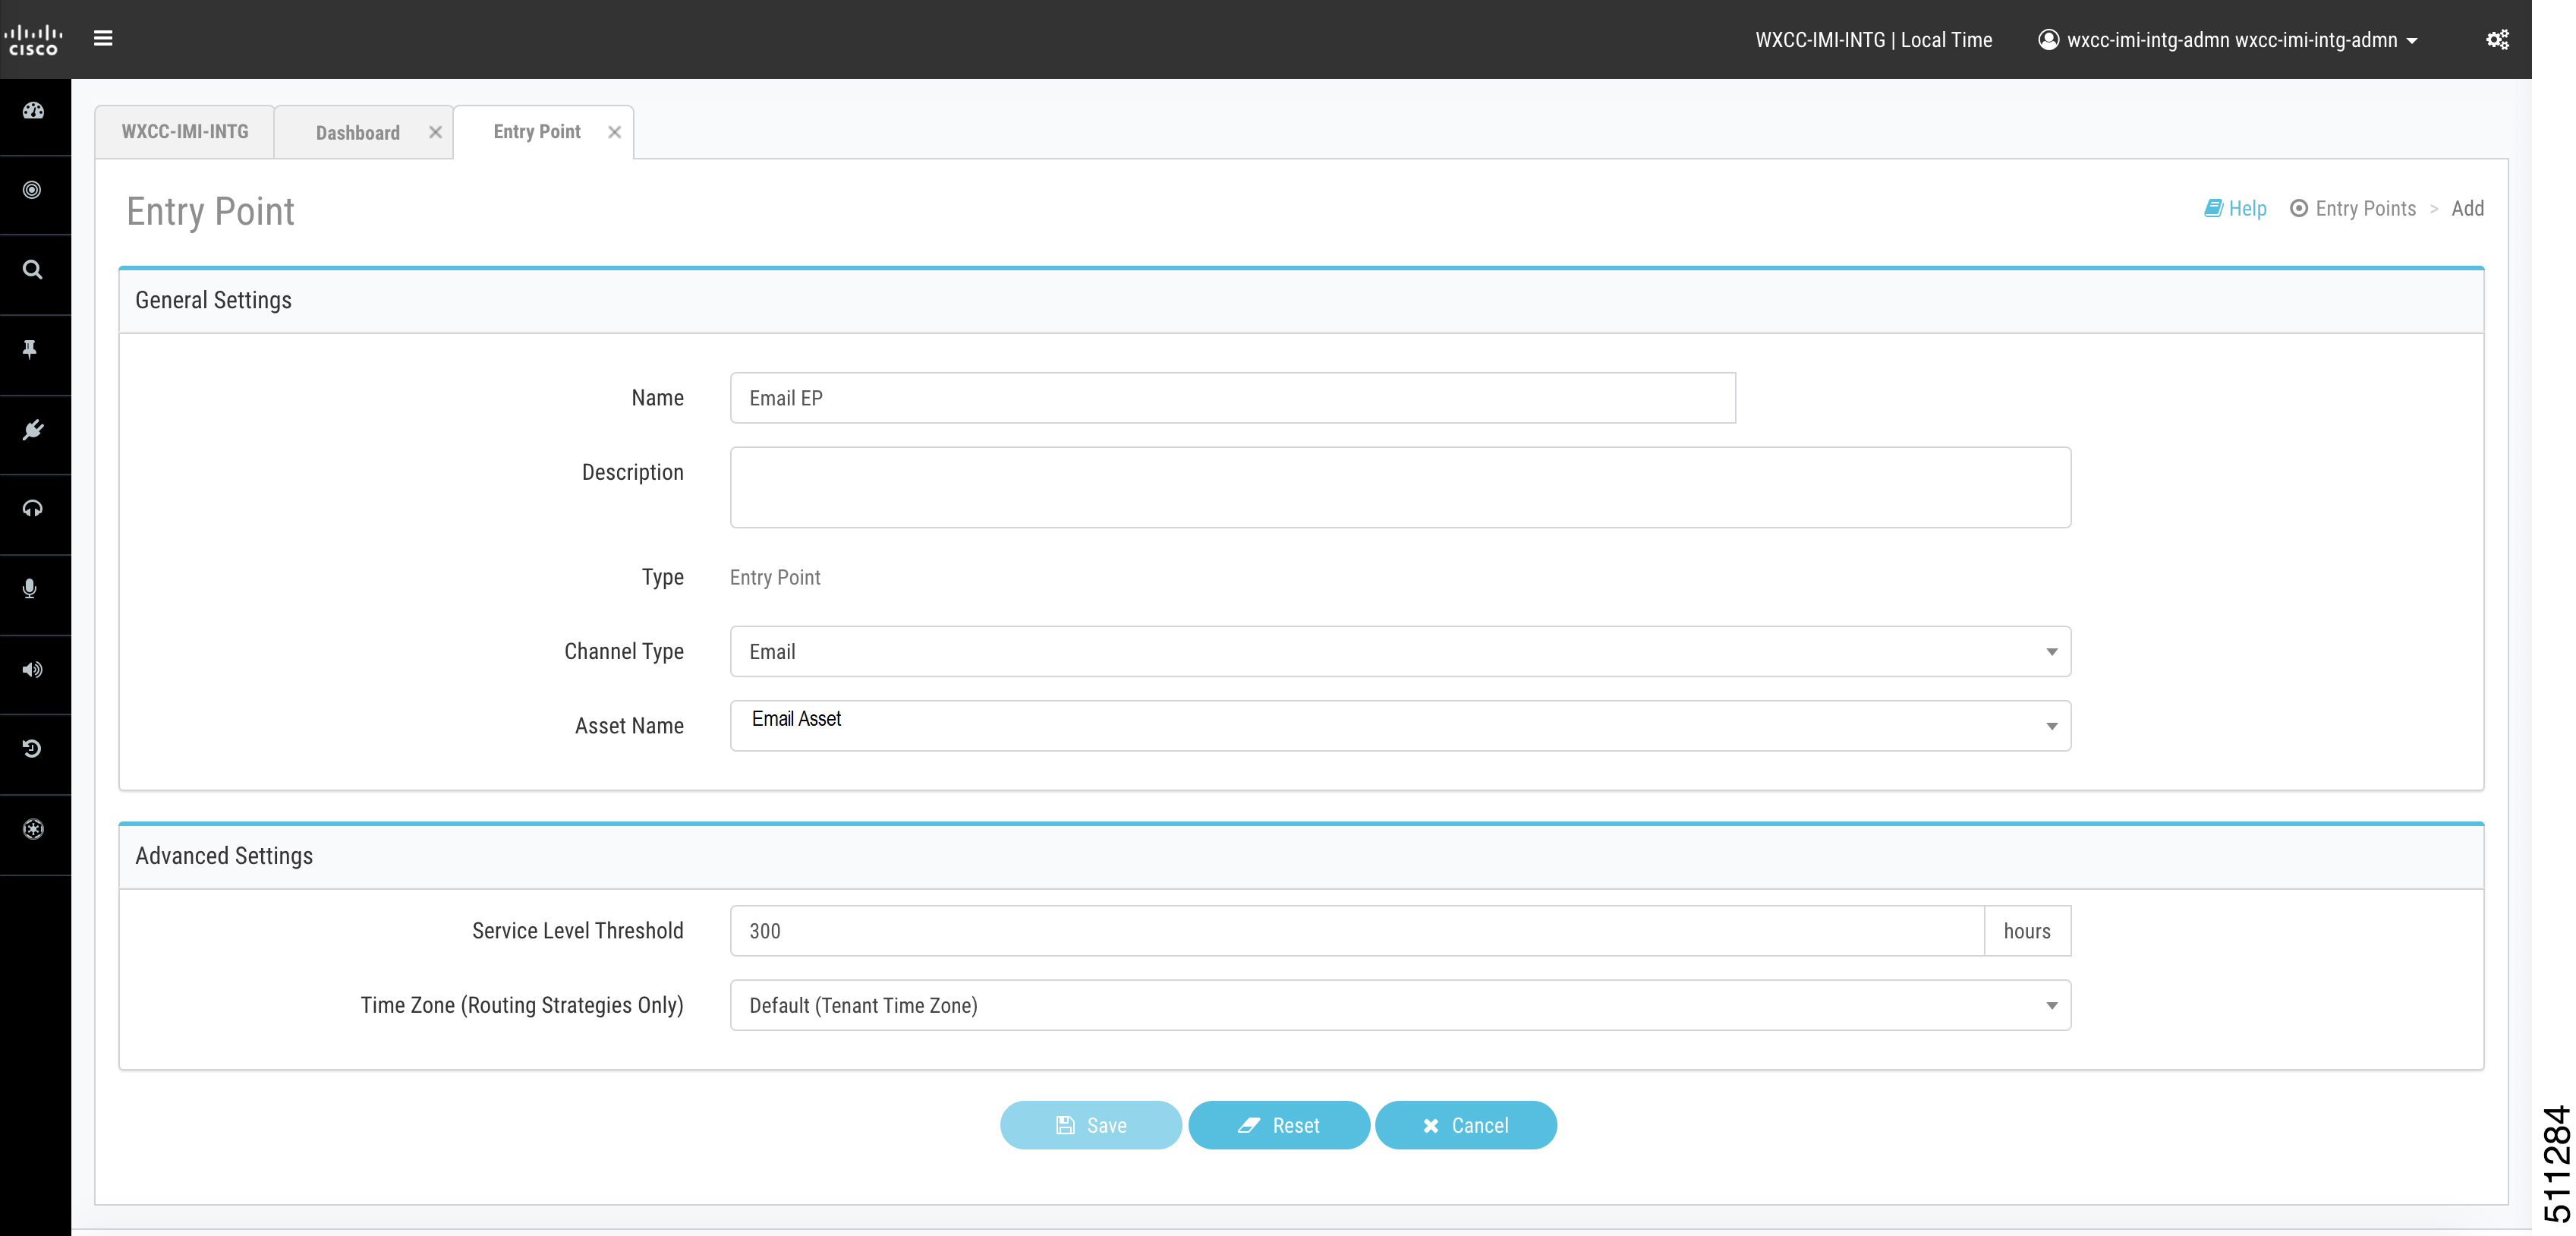Open the plug integration sidebar icon

click(x=33, y=430)
